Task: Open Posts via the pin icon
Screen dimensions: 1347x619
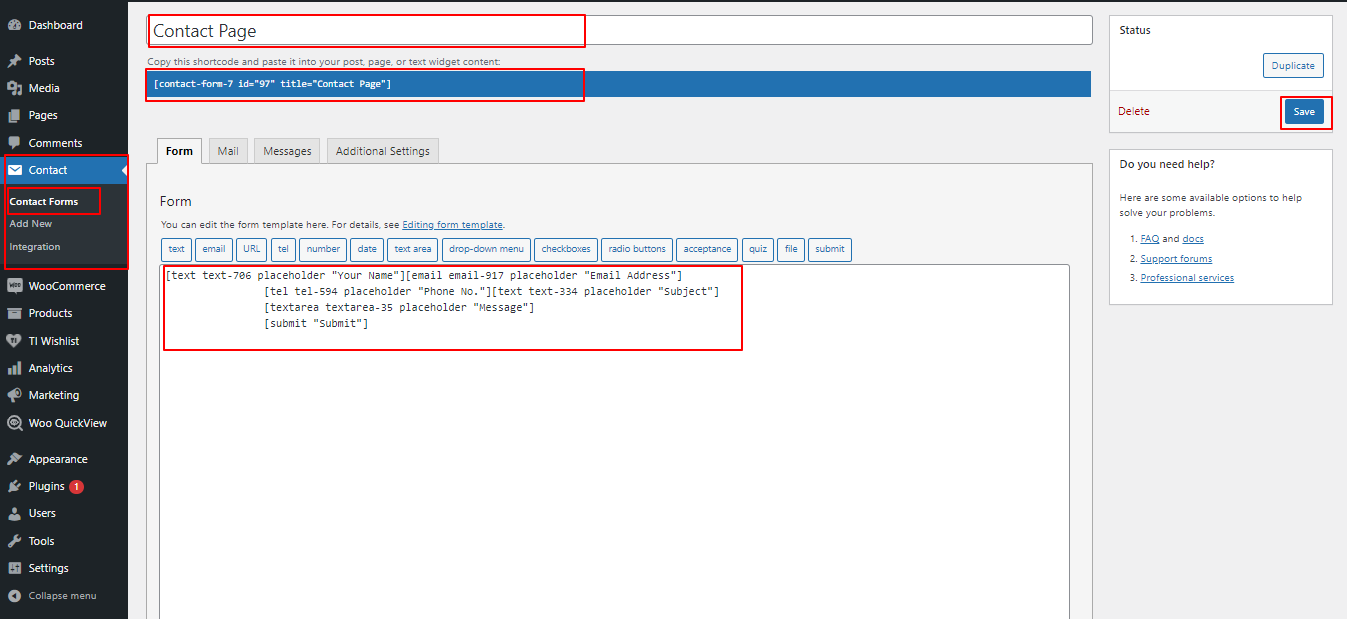Action: click(x=14, y=61)
